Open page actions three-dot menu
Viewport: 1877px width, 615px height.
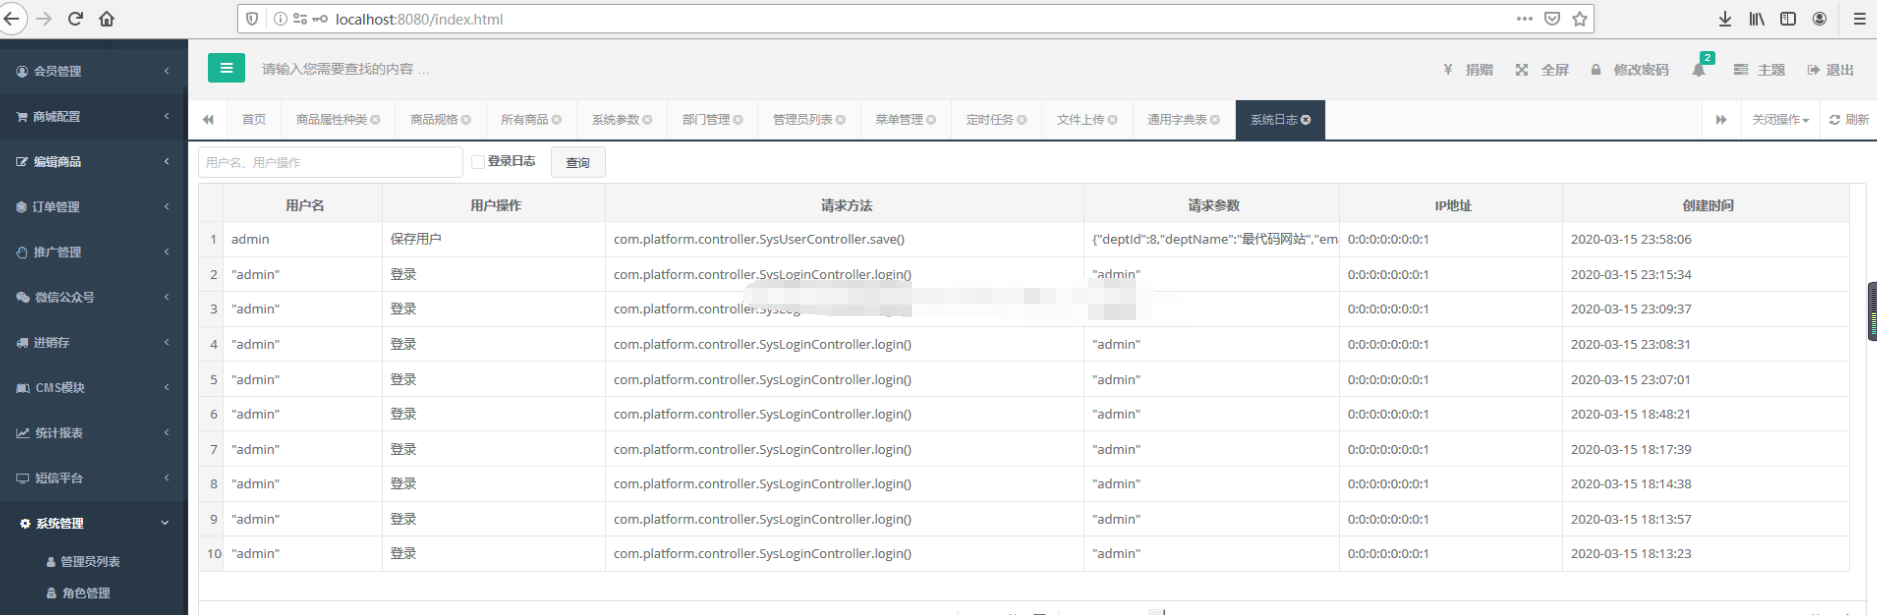pos(1524,18)
